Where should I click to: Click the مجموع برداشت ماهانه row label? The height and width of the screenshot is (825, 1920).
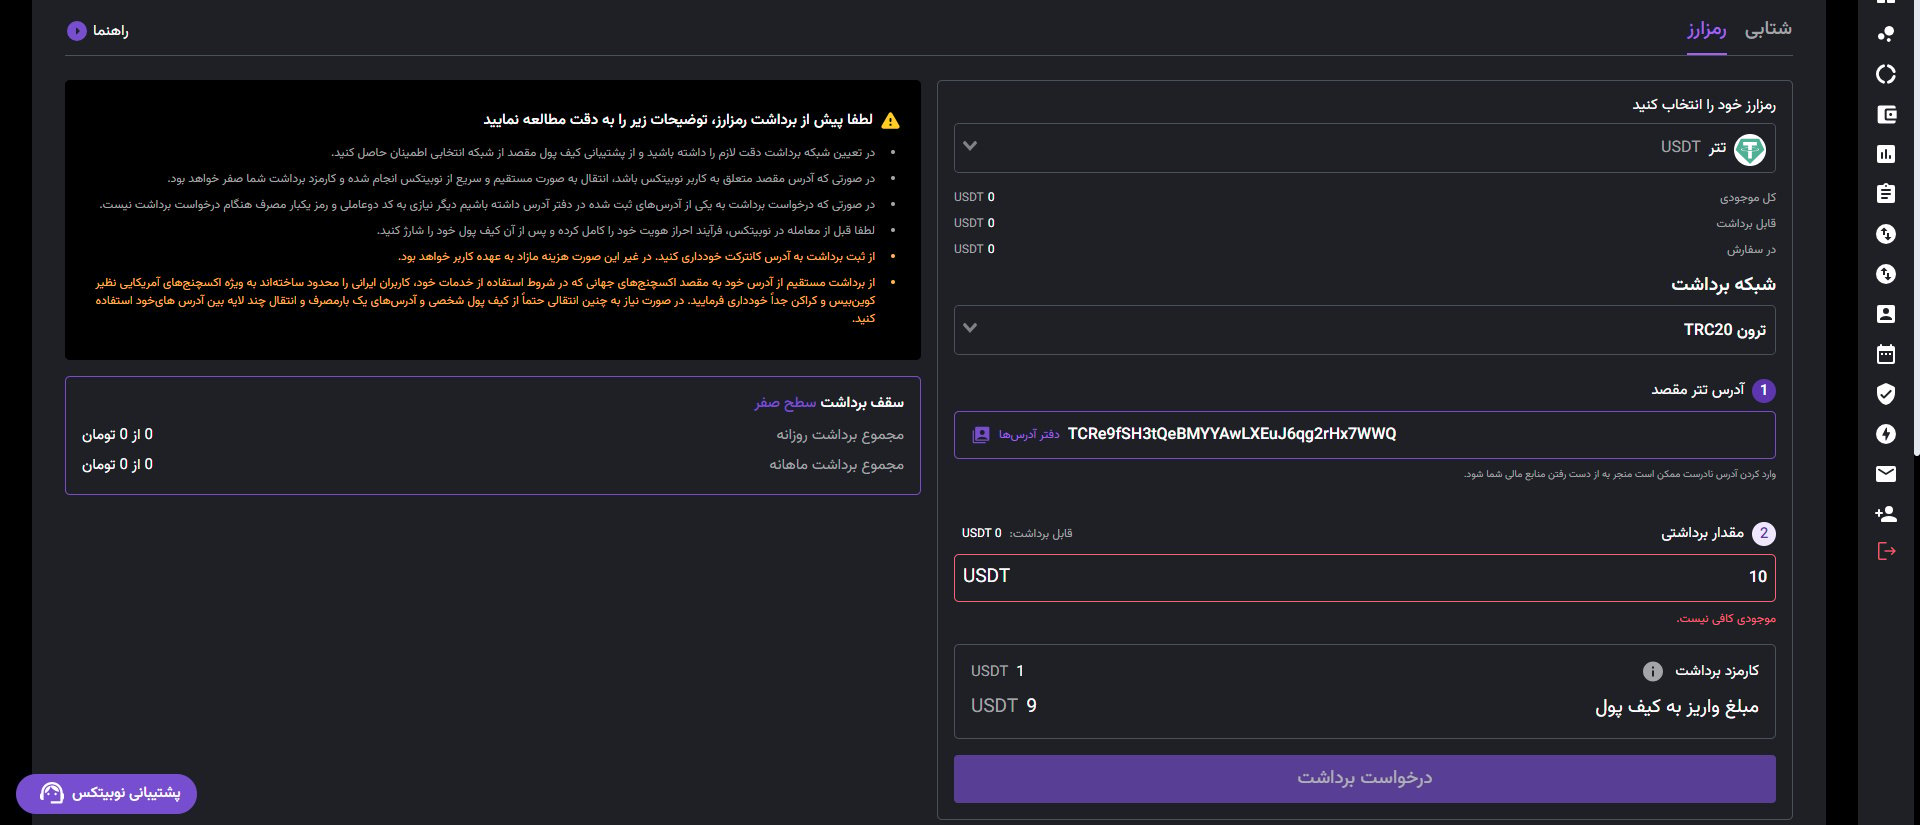tap(836, 465)
